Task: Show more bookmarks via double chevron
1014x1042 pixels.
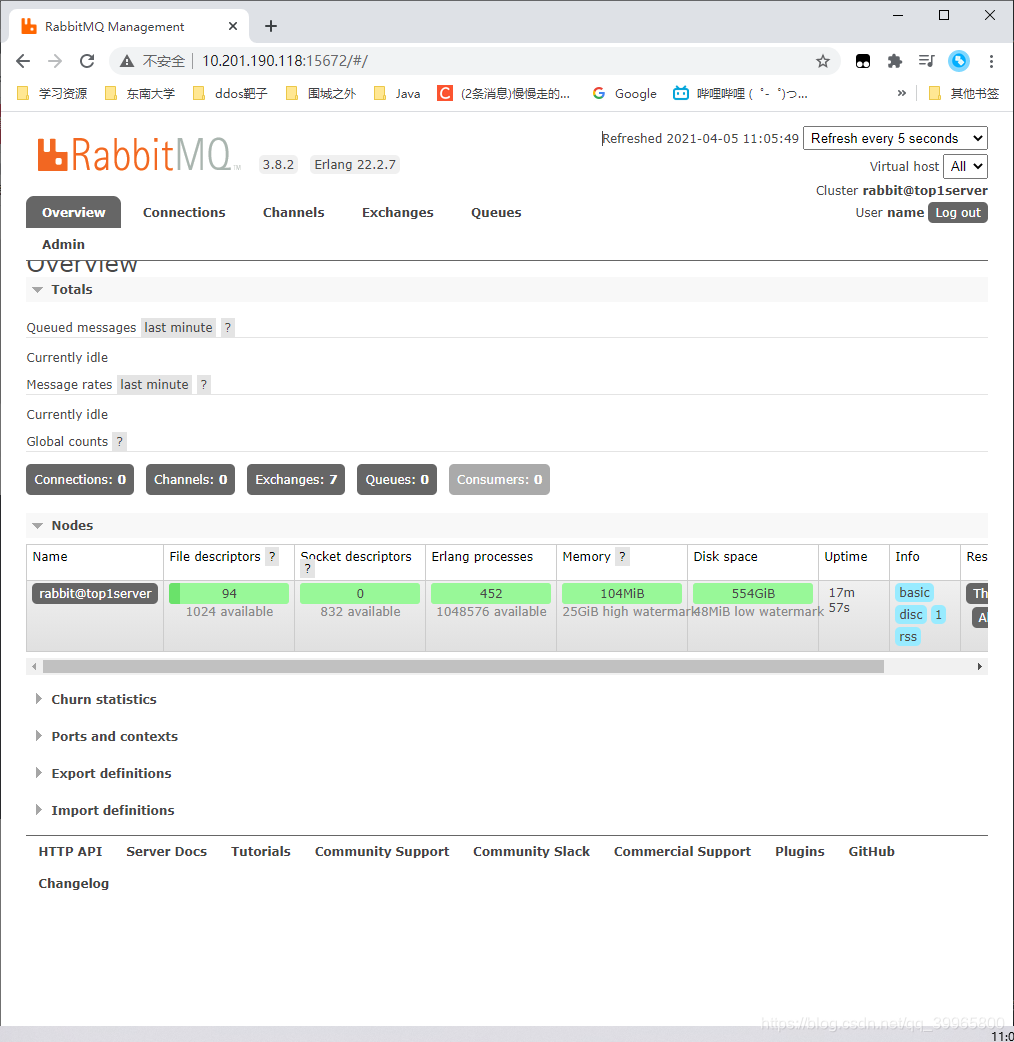Action: (902, 93)
